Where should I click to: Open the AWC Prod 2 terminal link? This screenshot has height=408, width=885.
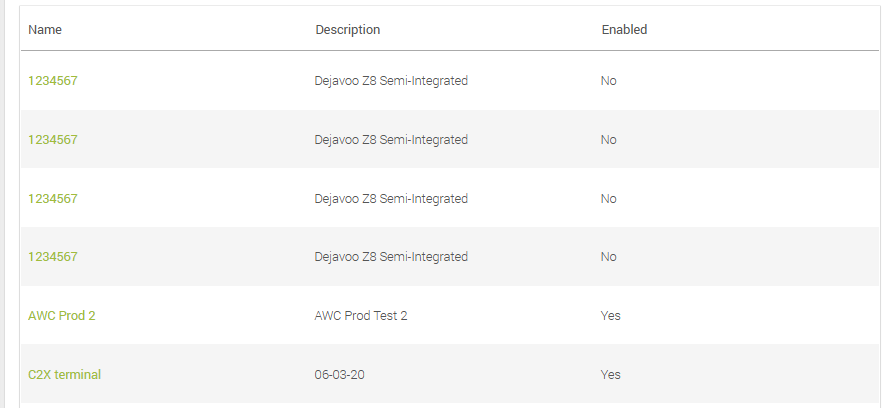coord(62,315)
